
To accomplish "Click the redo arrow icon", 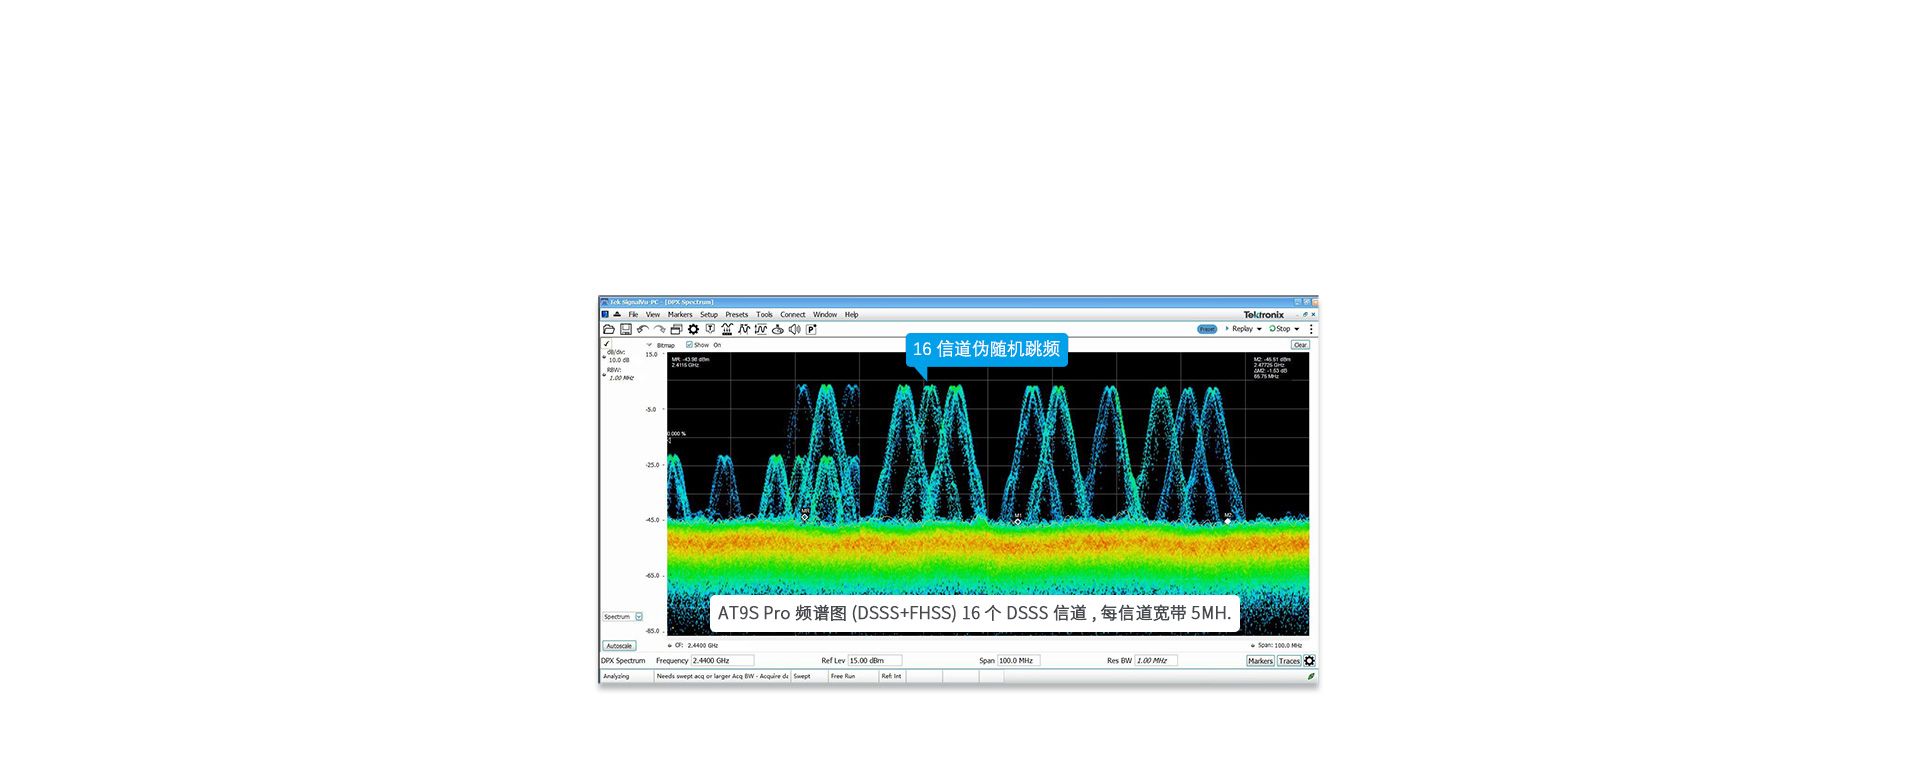I will tap(659, 329).
